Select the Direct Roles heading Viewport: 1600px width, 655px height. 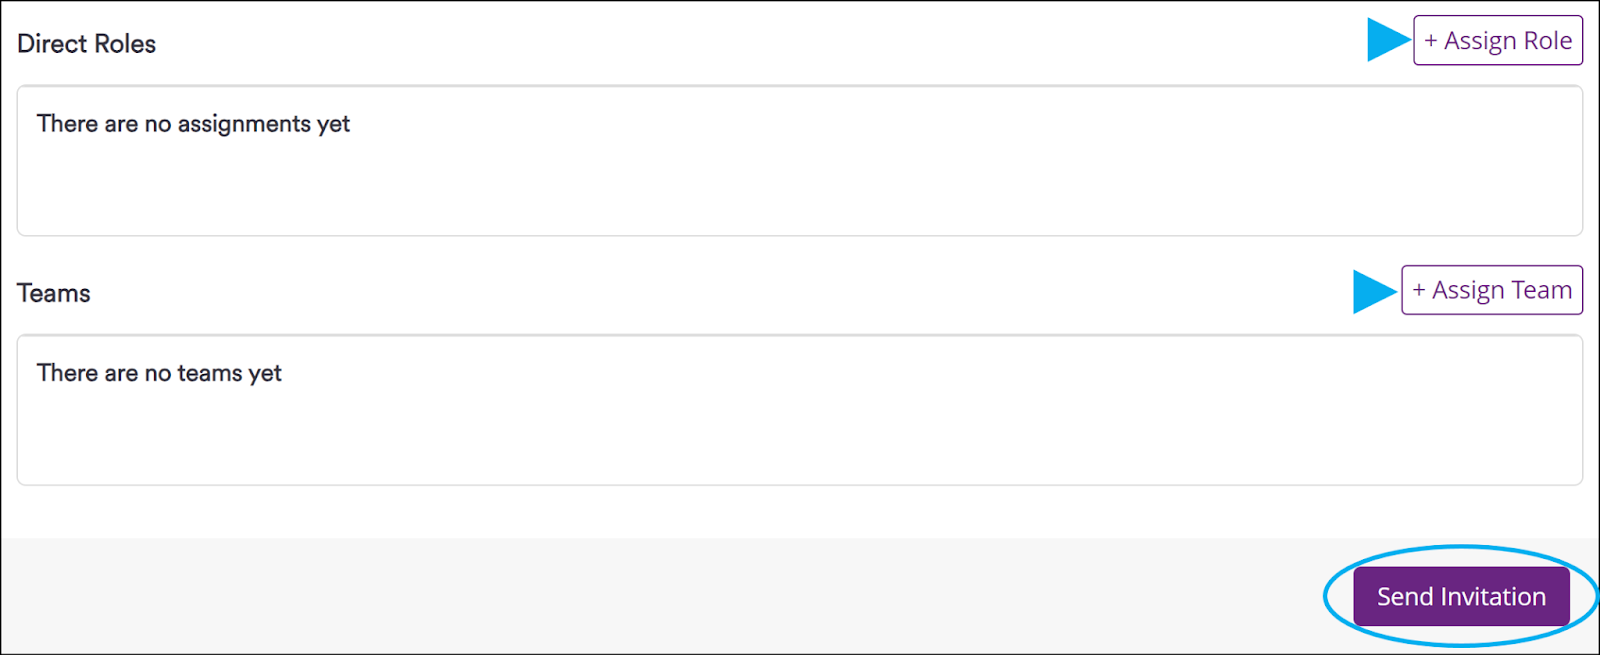tap(87, 44)
